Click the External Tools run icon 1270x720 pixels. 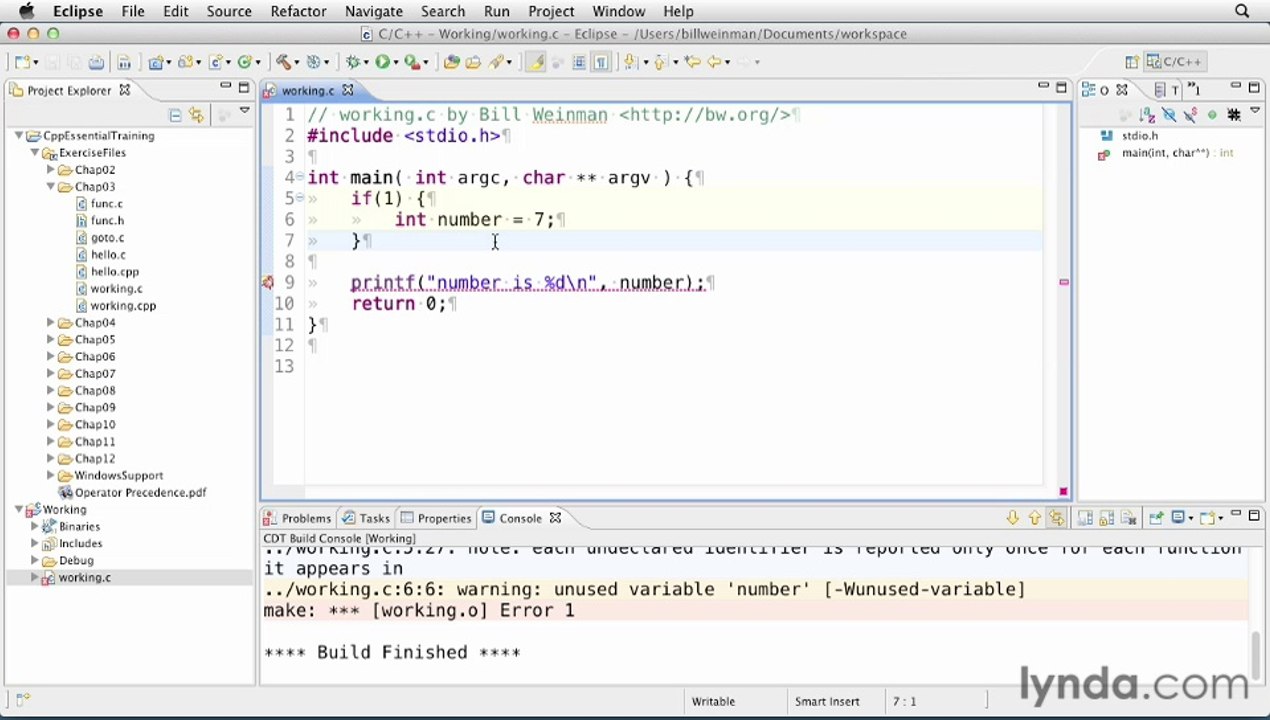411,62
